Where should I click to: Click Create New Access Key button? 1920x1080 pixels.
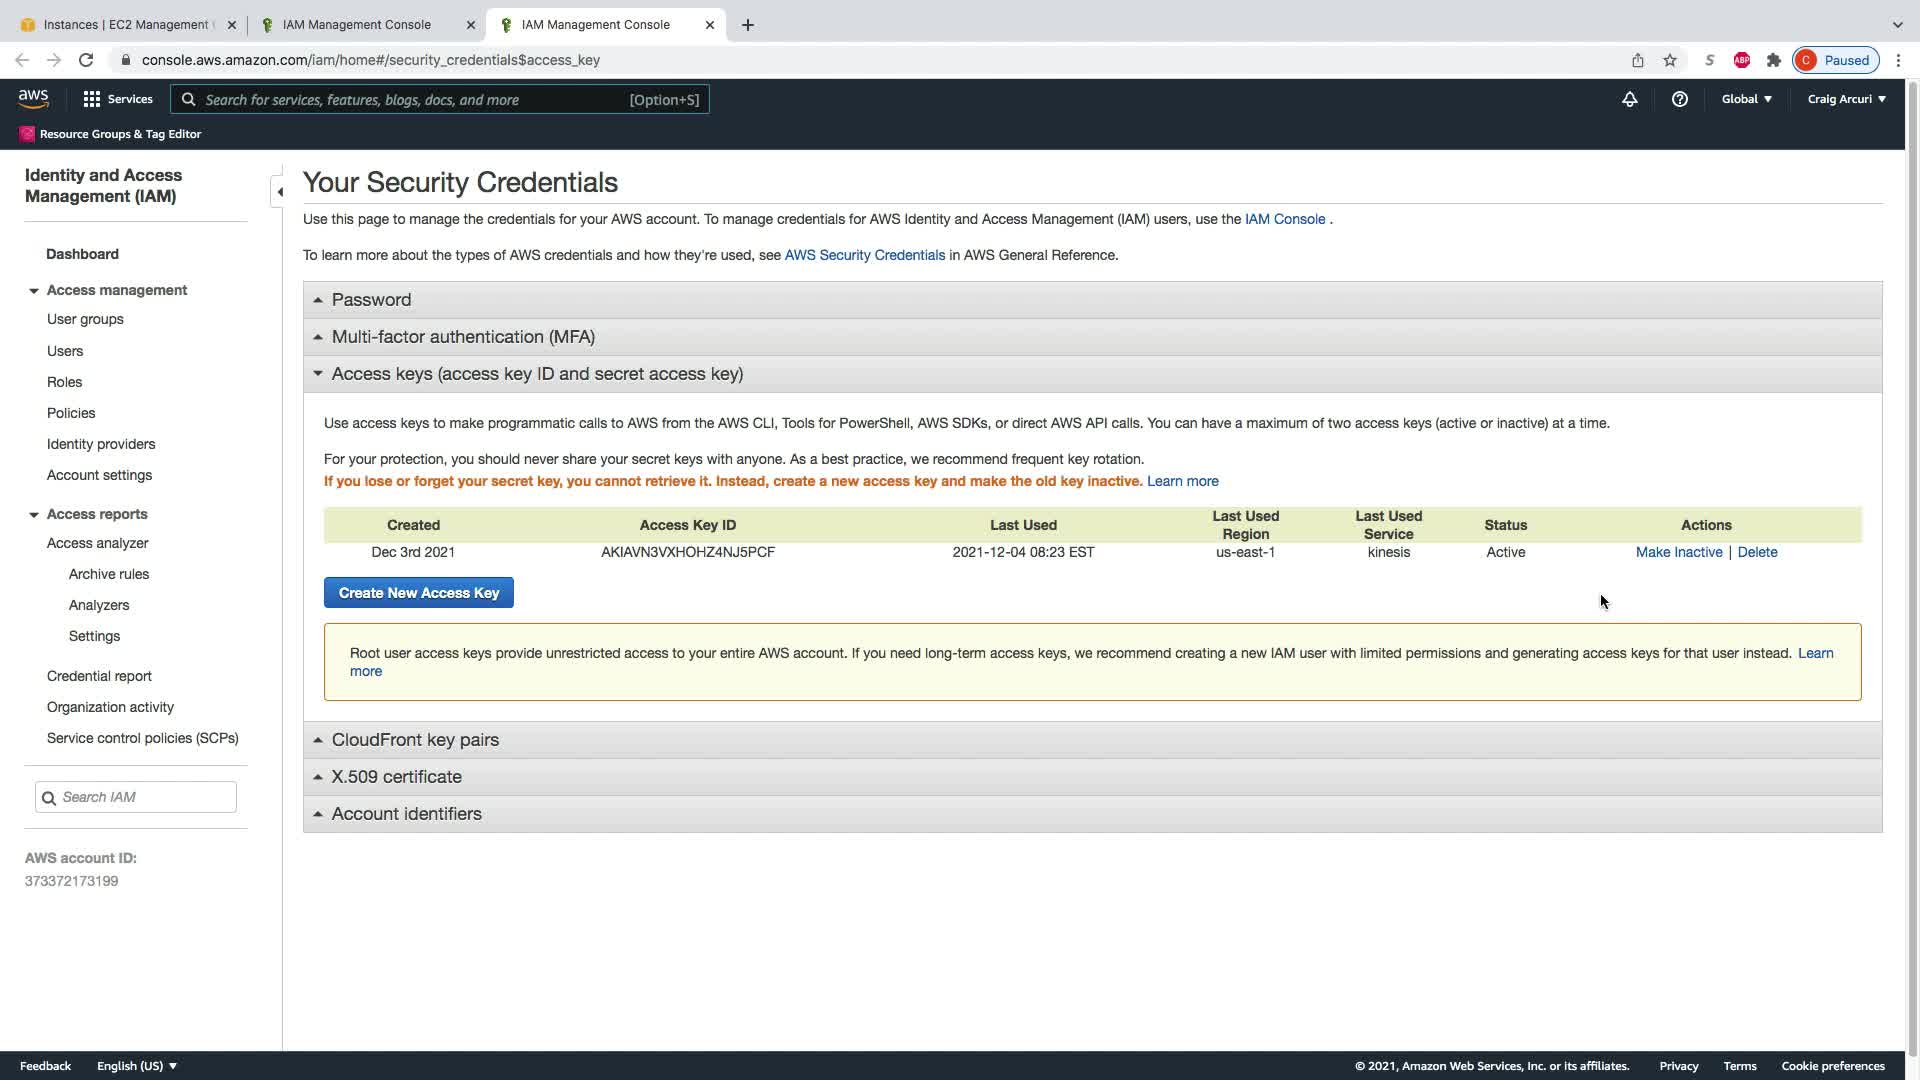(x=418, y=593)
